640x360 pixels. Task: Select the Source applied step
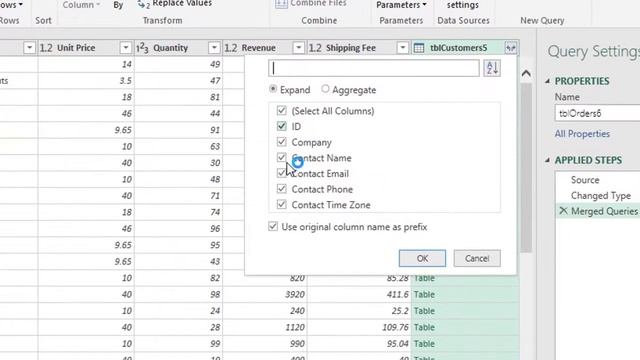click(585, 180)
